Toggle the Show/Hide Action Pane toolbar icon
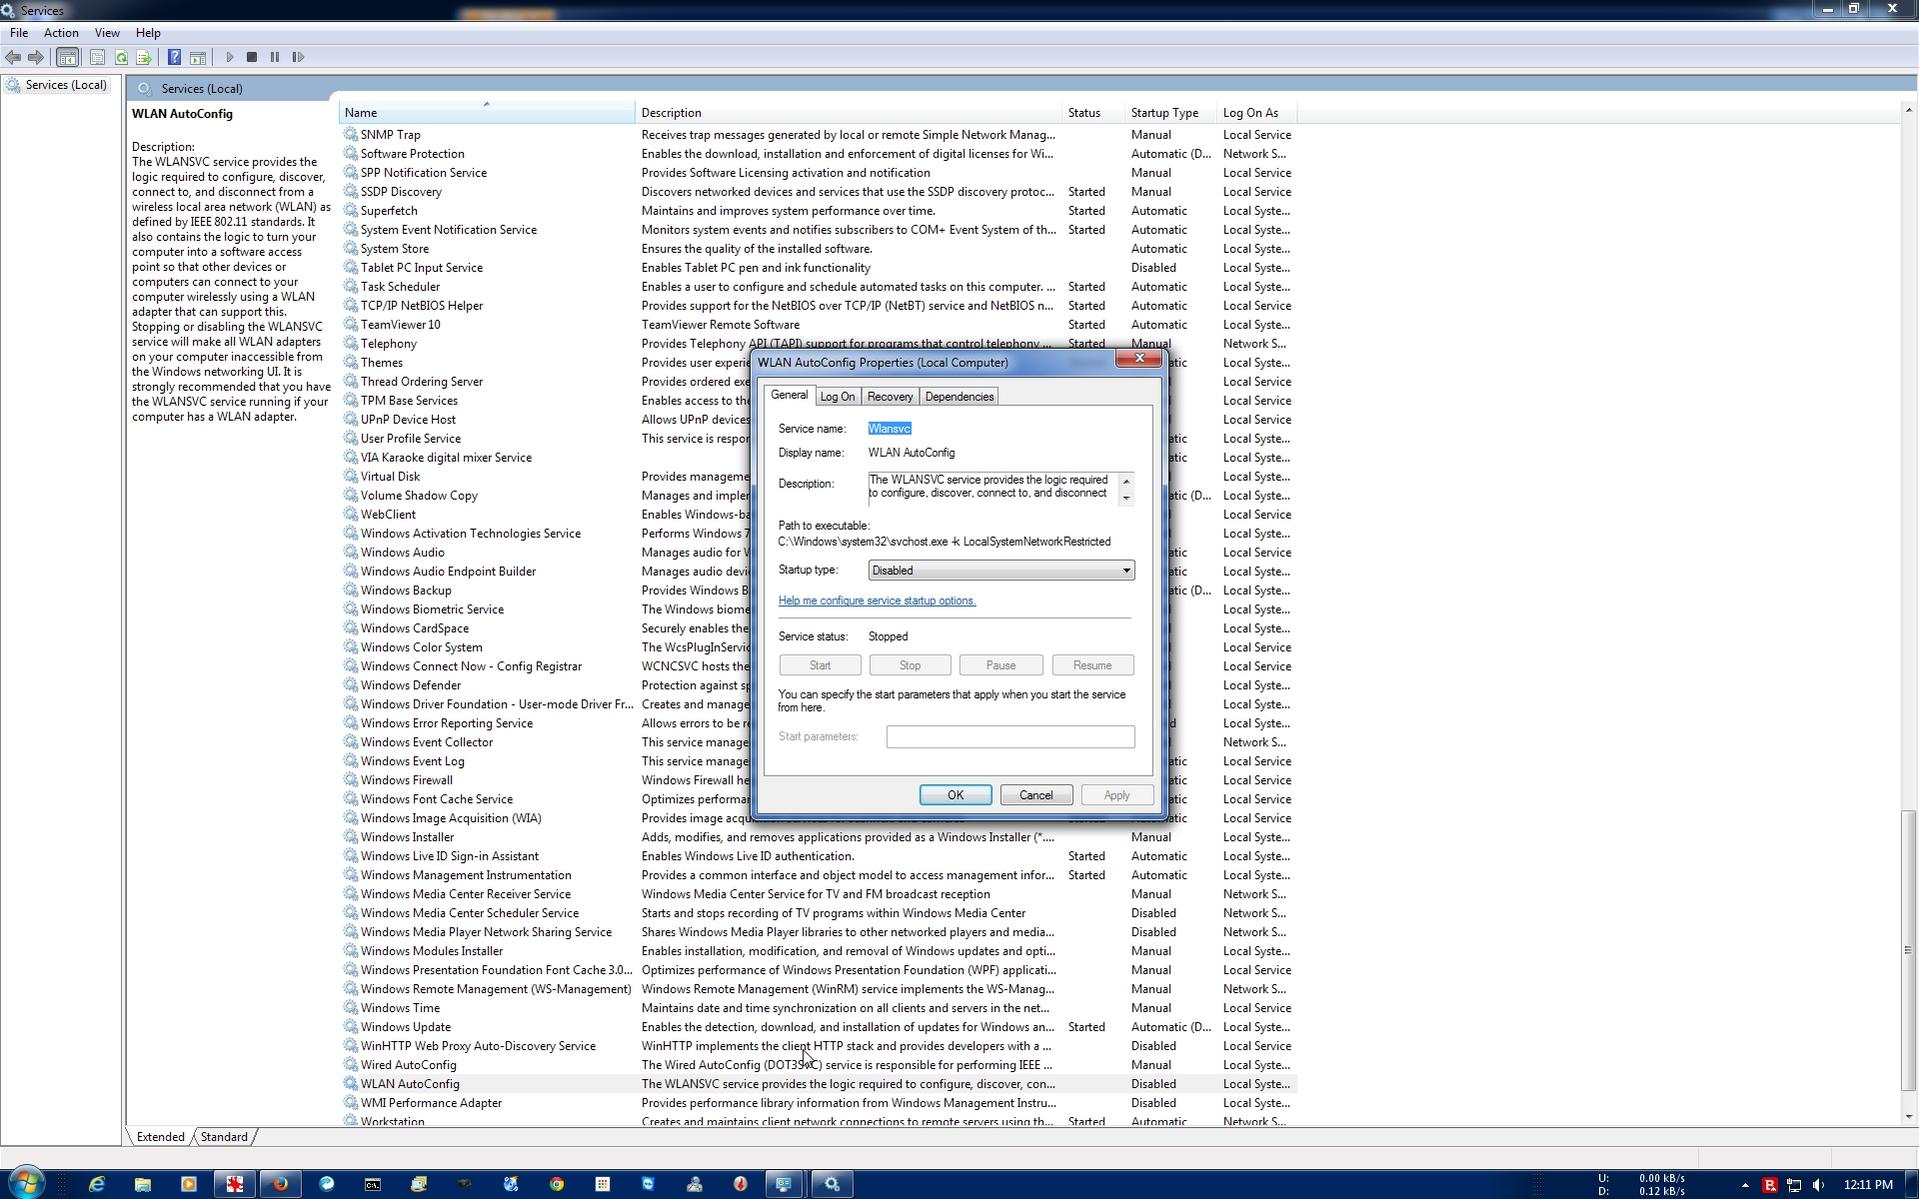 point(198,57)
